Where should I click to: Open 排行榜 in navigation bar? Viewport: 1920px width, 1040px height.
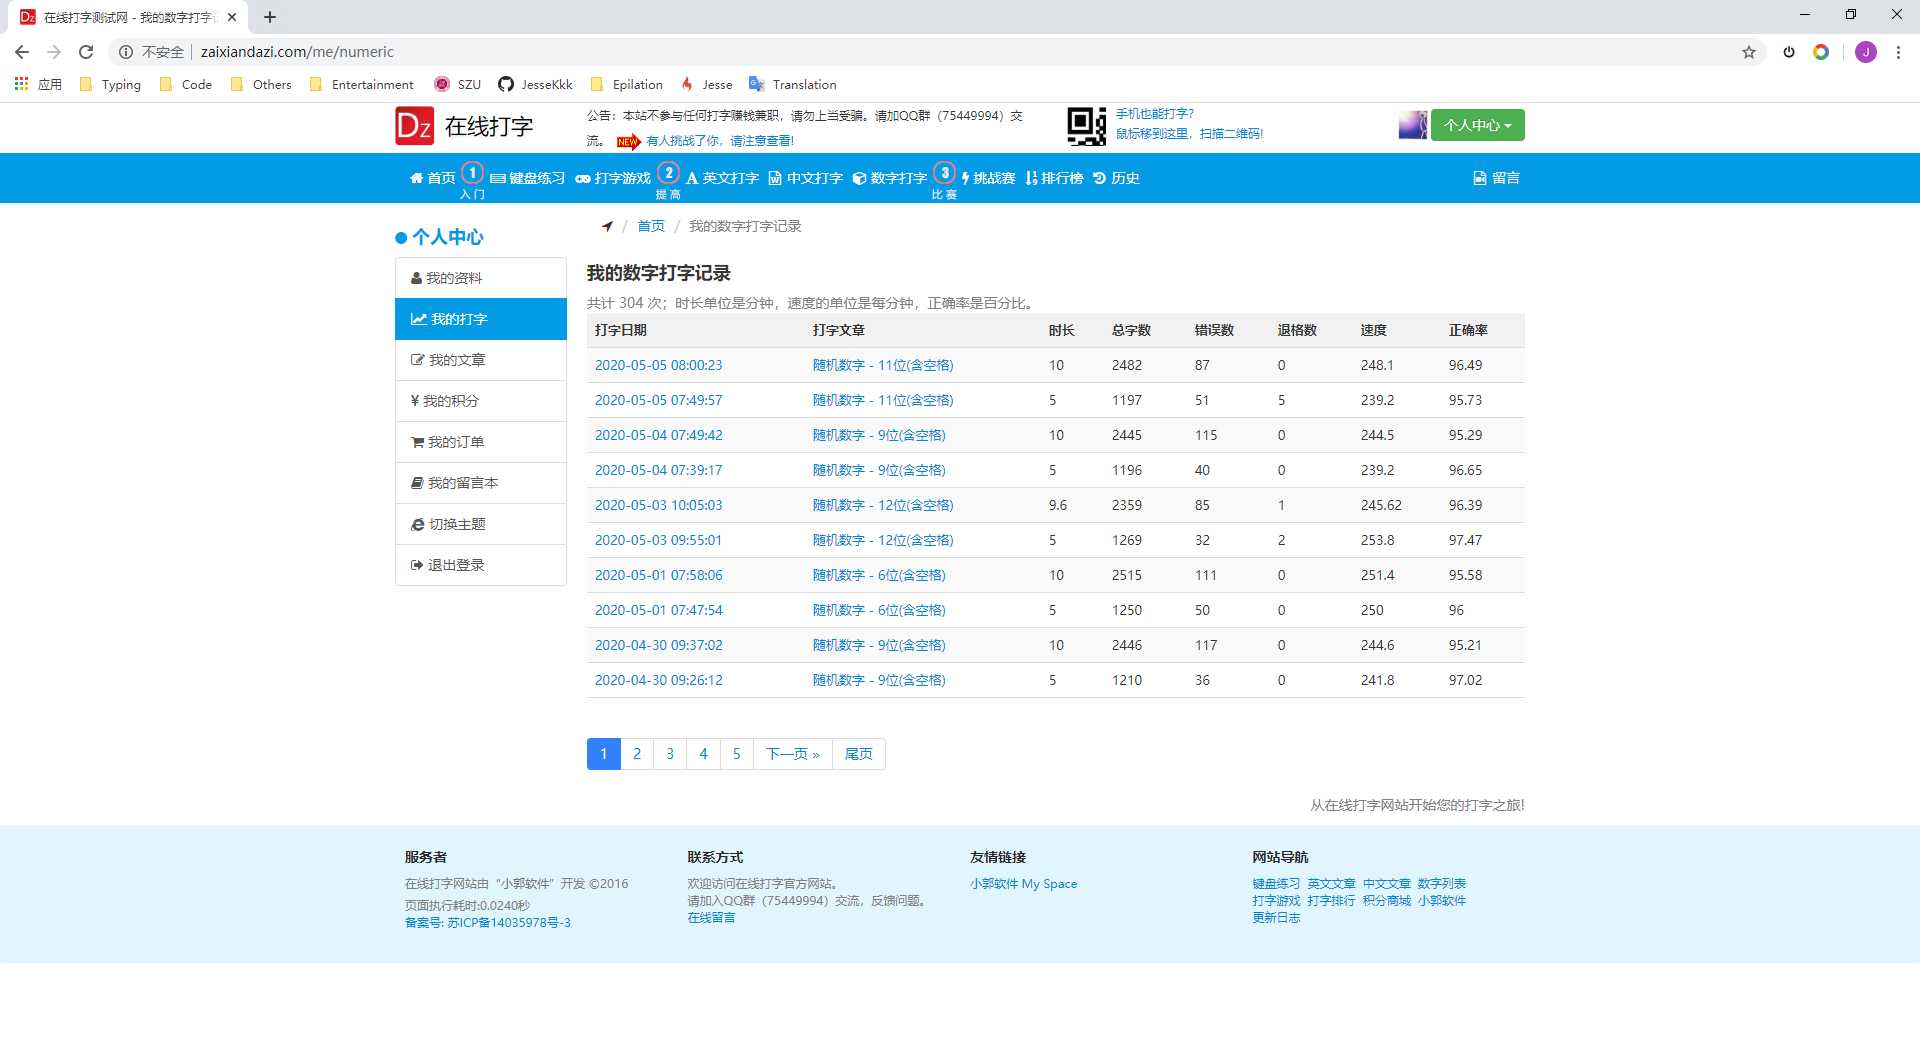[x=1054, y=178]
